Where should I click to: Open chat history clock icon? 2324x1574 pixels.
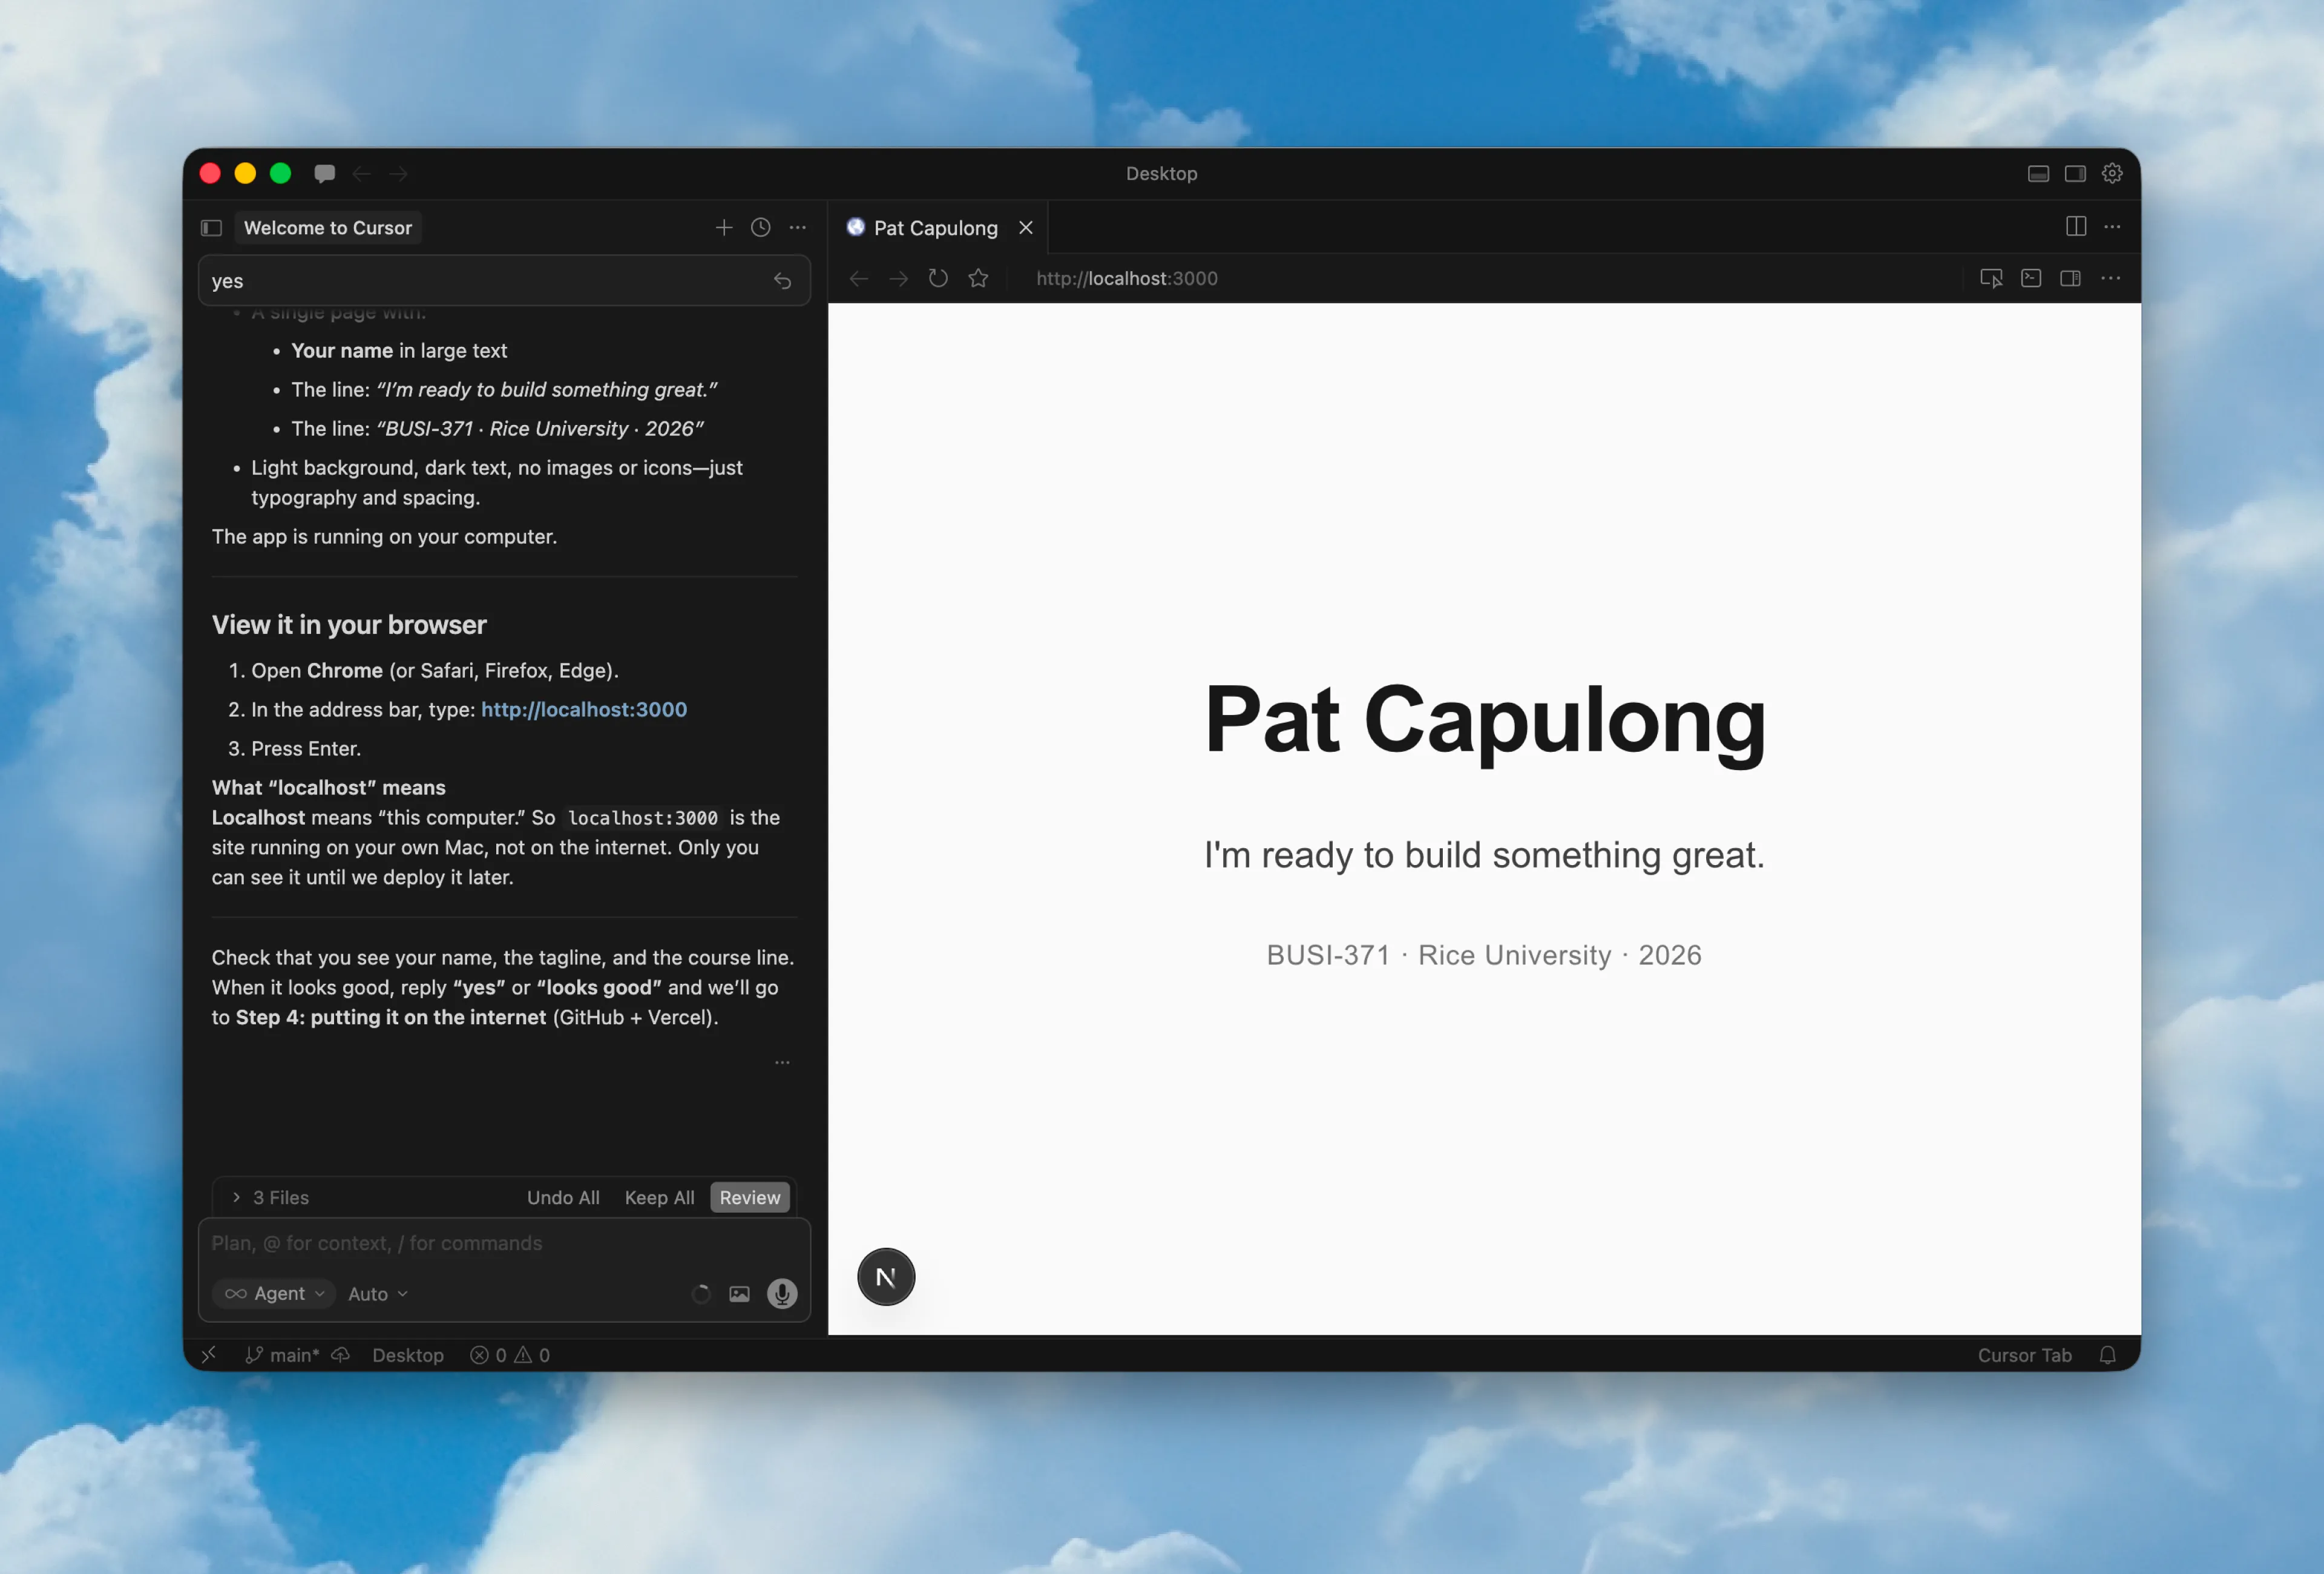tap(761, 228)
